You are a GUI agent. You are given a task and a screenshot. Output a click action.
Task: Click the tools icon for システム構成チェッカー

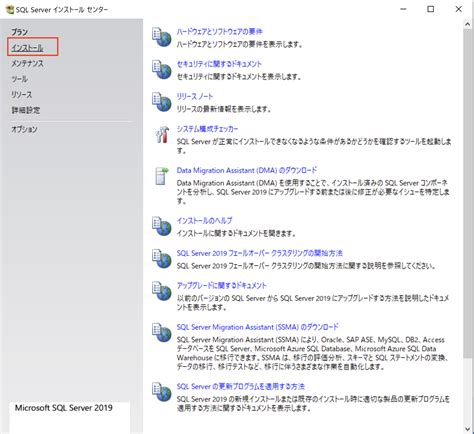162,135
